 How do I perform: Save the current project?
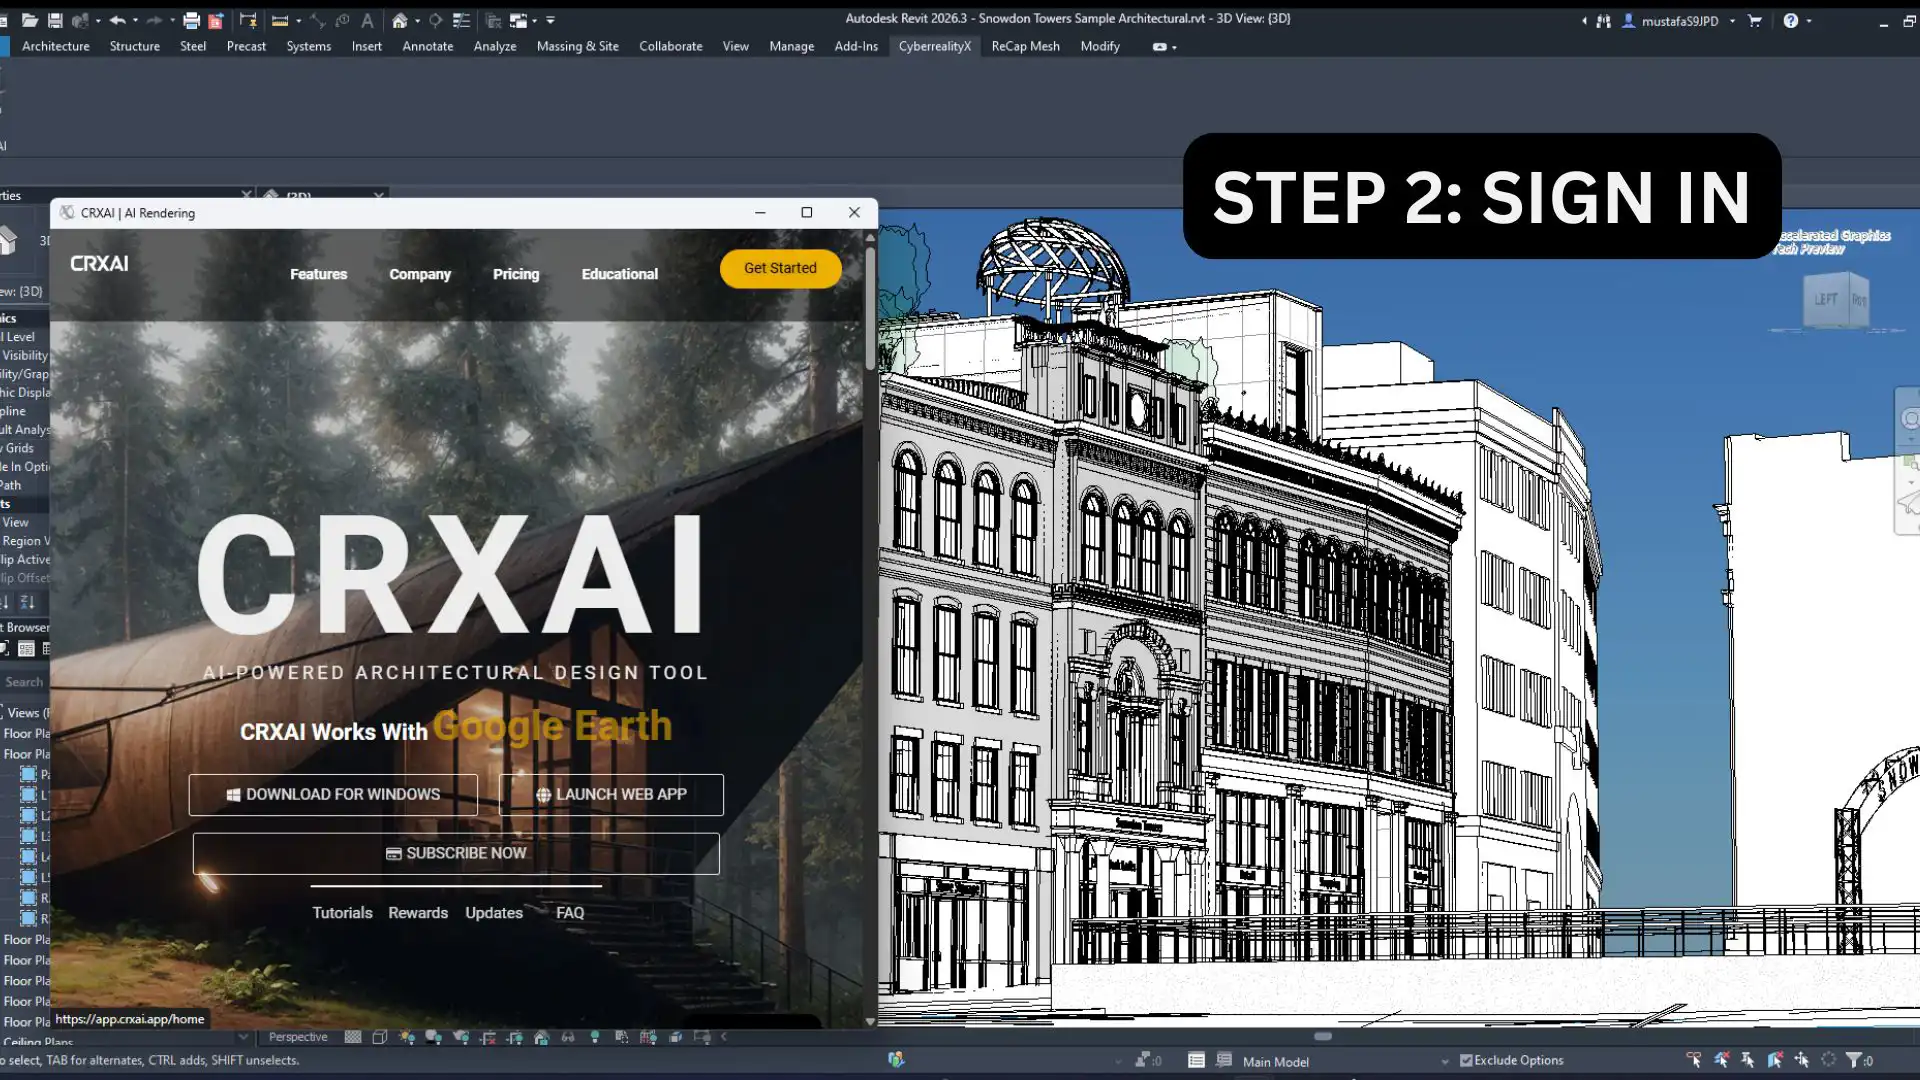click(55, 20)
